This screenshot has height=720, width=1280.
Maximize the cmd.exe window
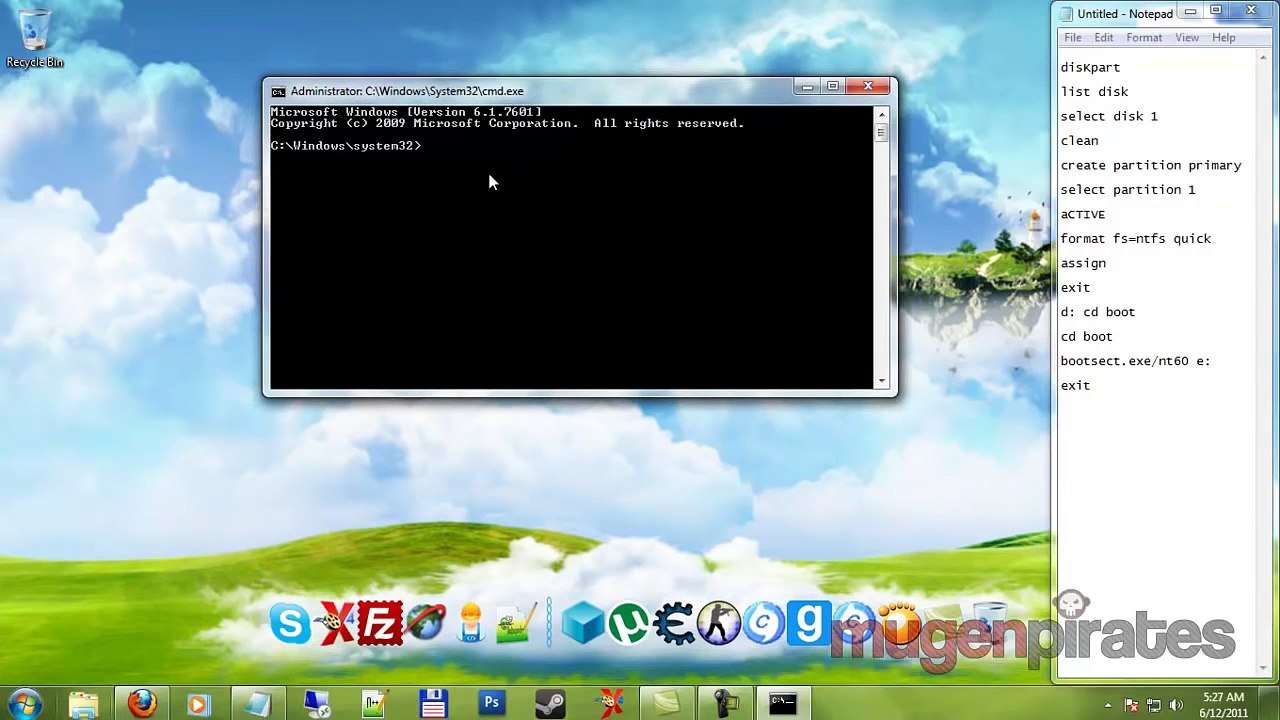point(832,86)
